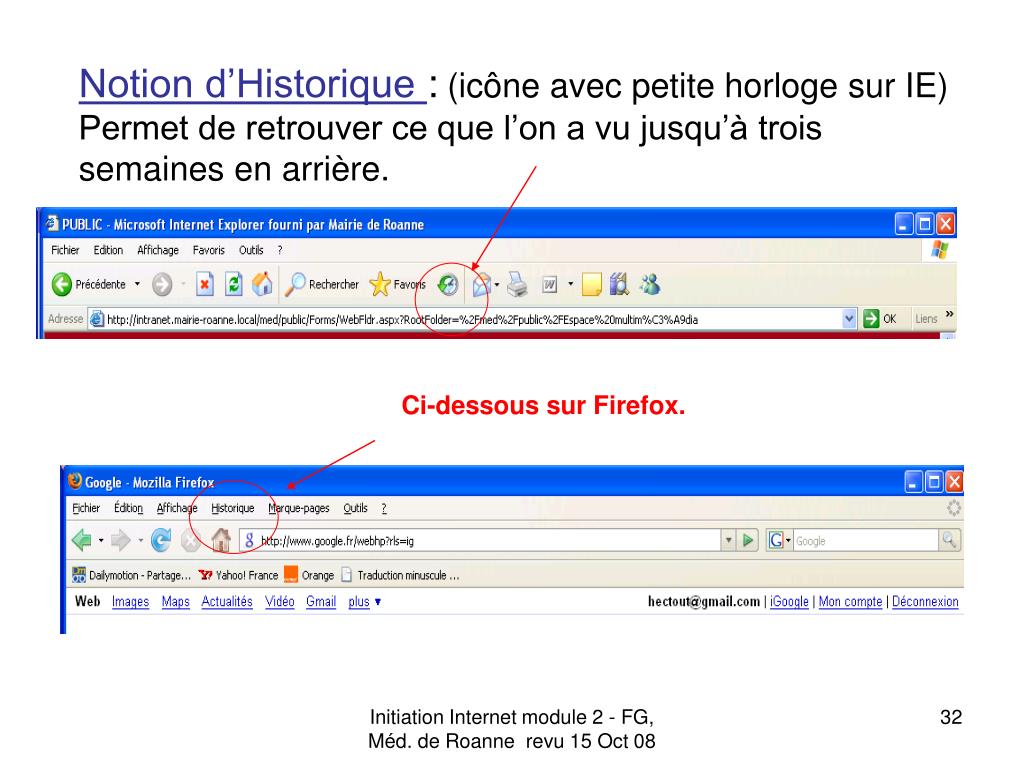Open the Google search engine selector in Firefox
Screen dimensions: 1024x768
780,540
